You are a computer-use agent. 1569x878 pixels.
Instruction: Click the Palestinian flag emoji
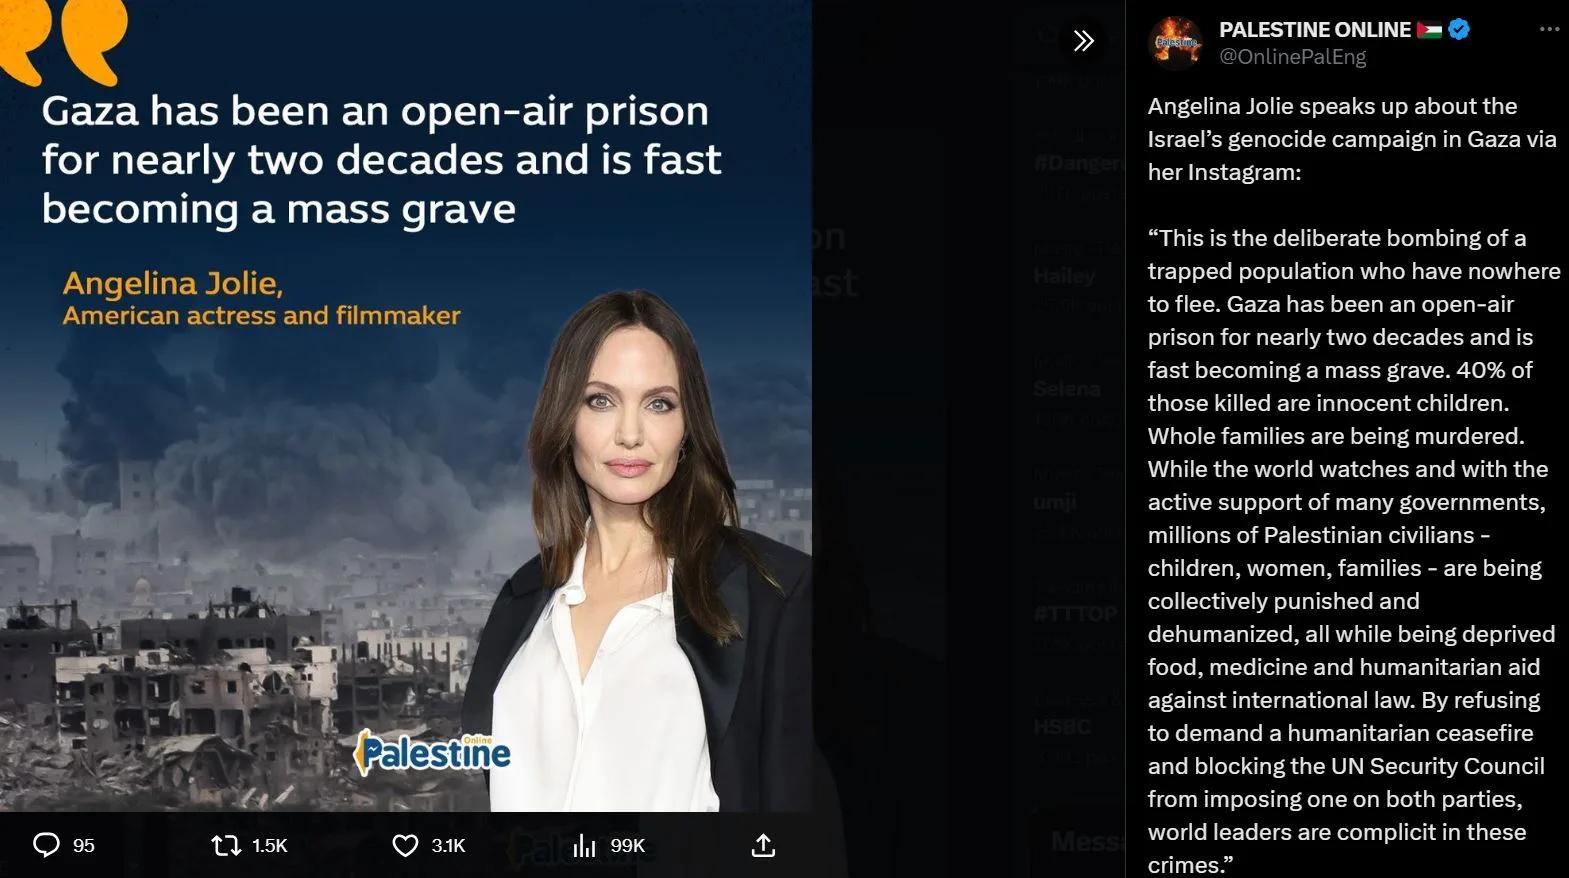coord(1429,30)
